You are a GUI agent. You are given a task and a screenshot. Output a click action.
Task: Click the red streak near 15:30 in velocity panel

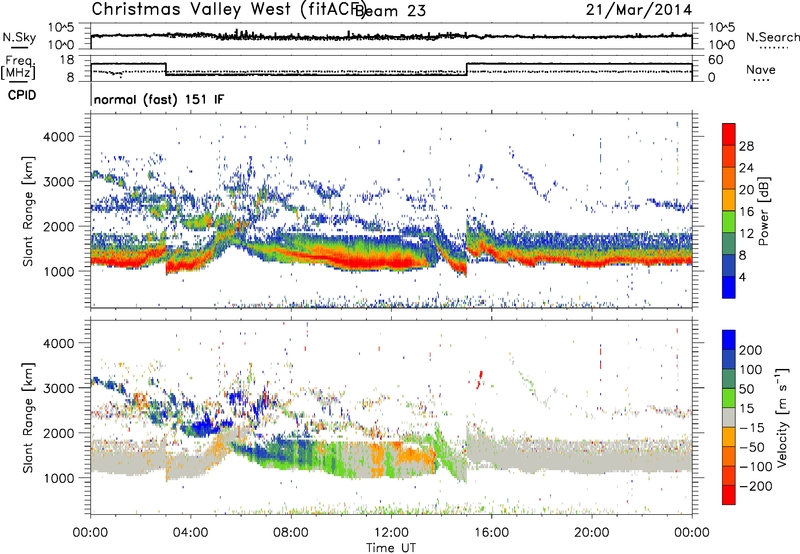(480, 380)
